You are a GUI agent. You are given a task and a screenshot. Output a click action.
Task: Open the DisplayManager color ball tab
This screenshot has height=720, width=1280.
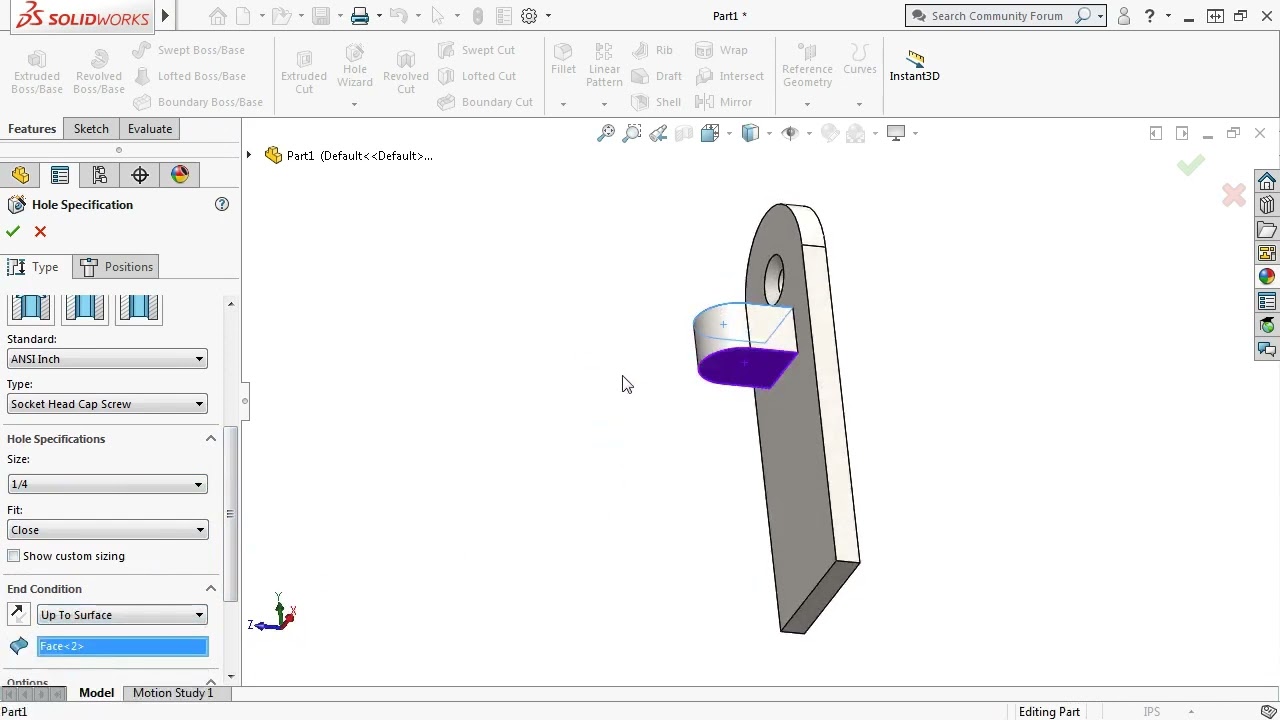[180, 175]
